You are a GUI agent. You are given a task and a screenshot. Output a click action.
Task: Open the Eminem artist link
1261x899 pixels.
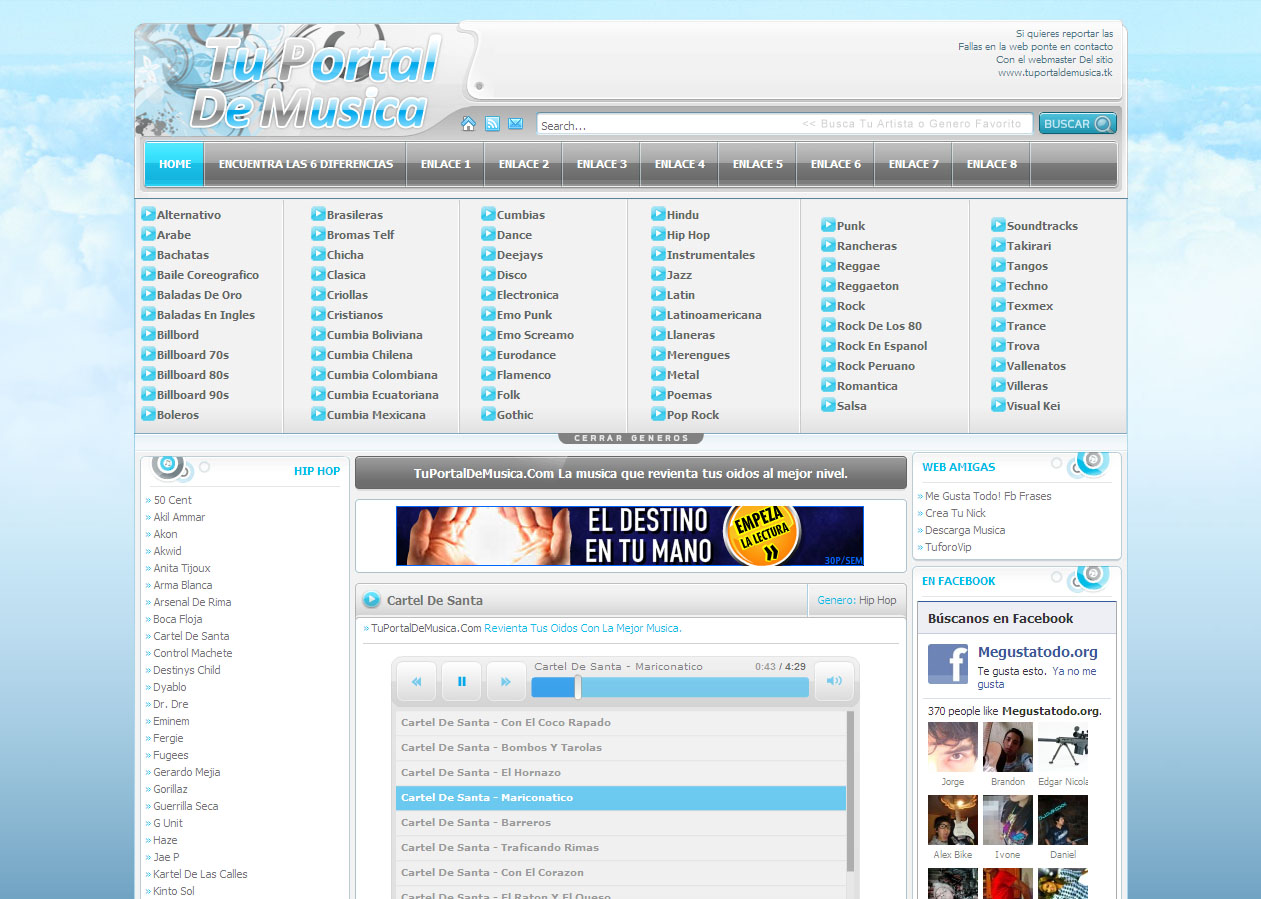click(x=171, y=721)
